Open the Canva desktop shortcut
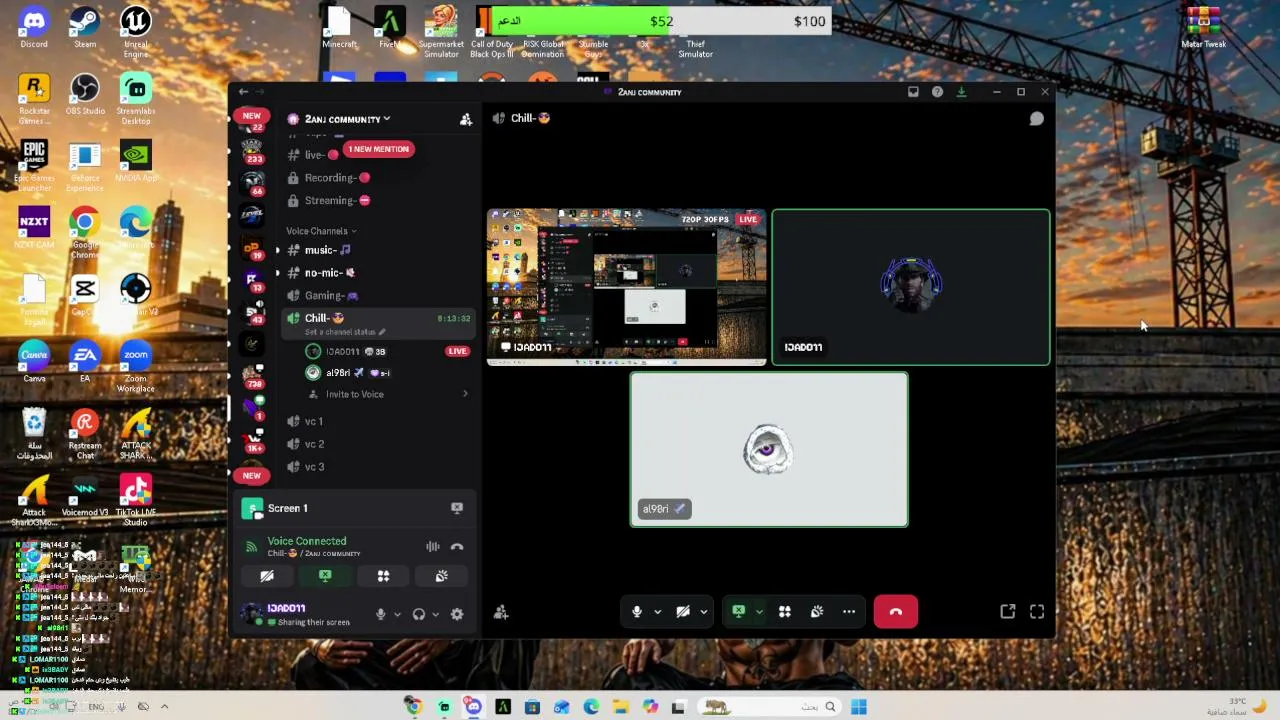1280x720 pixels. 34,362
